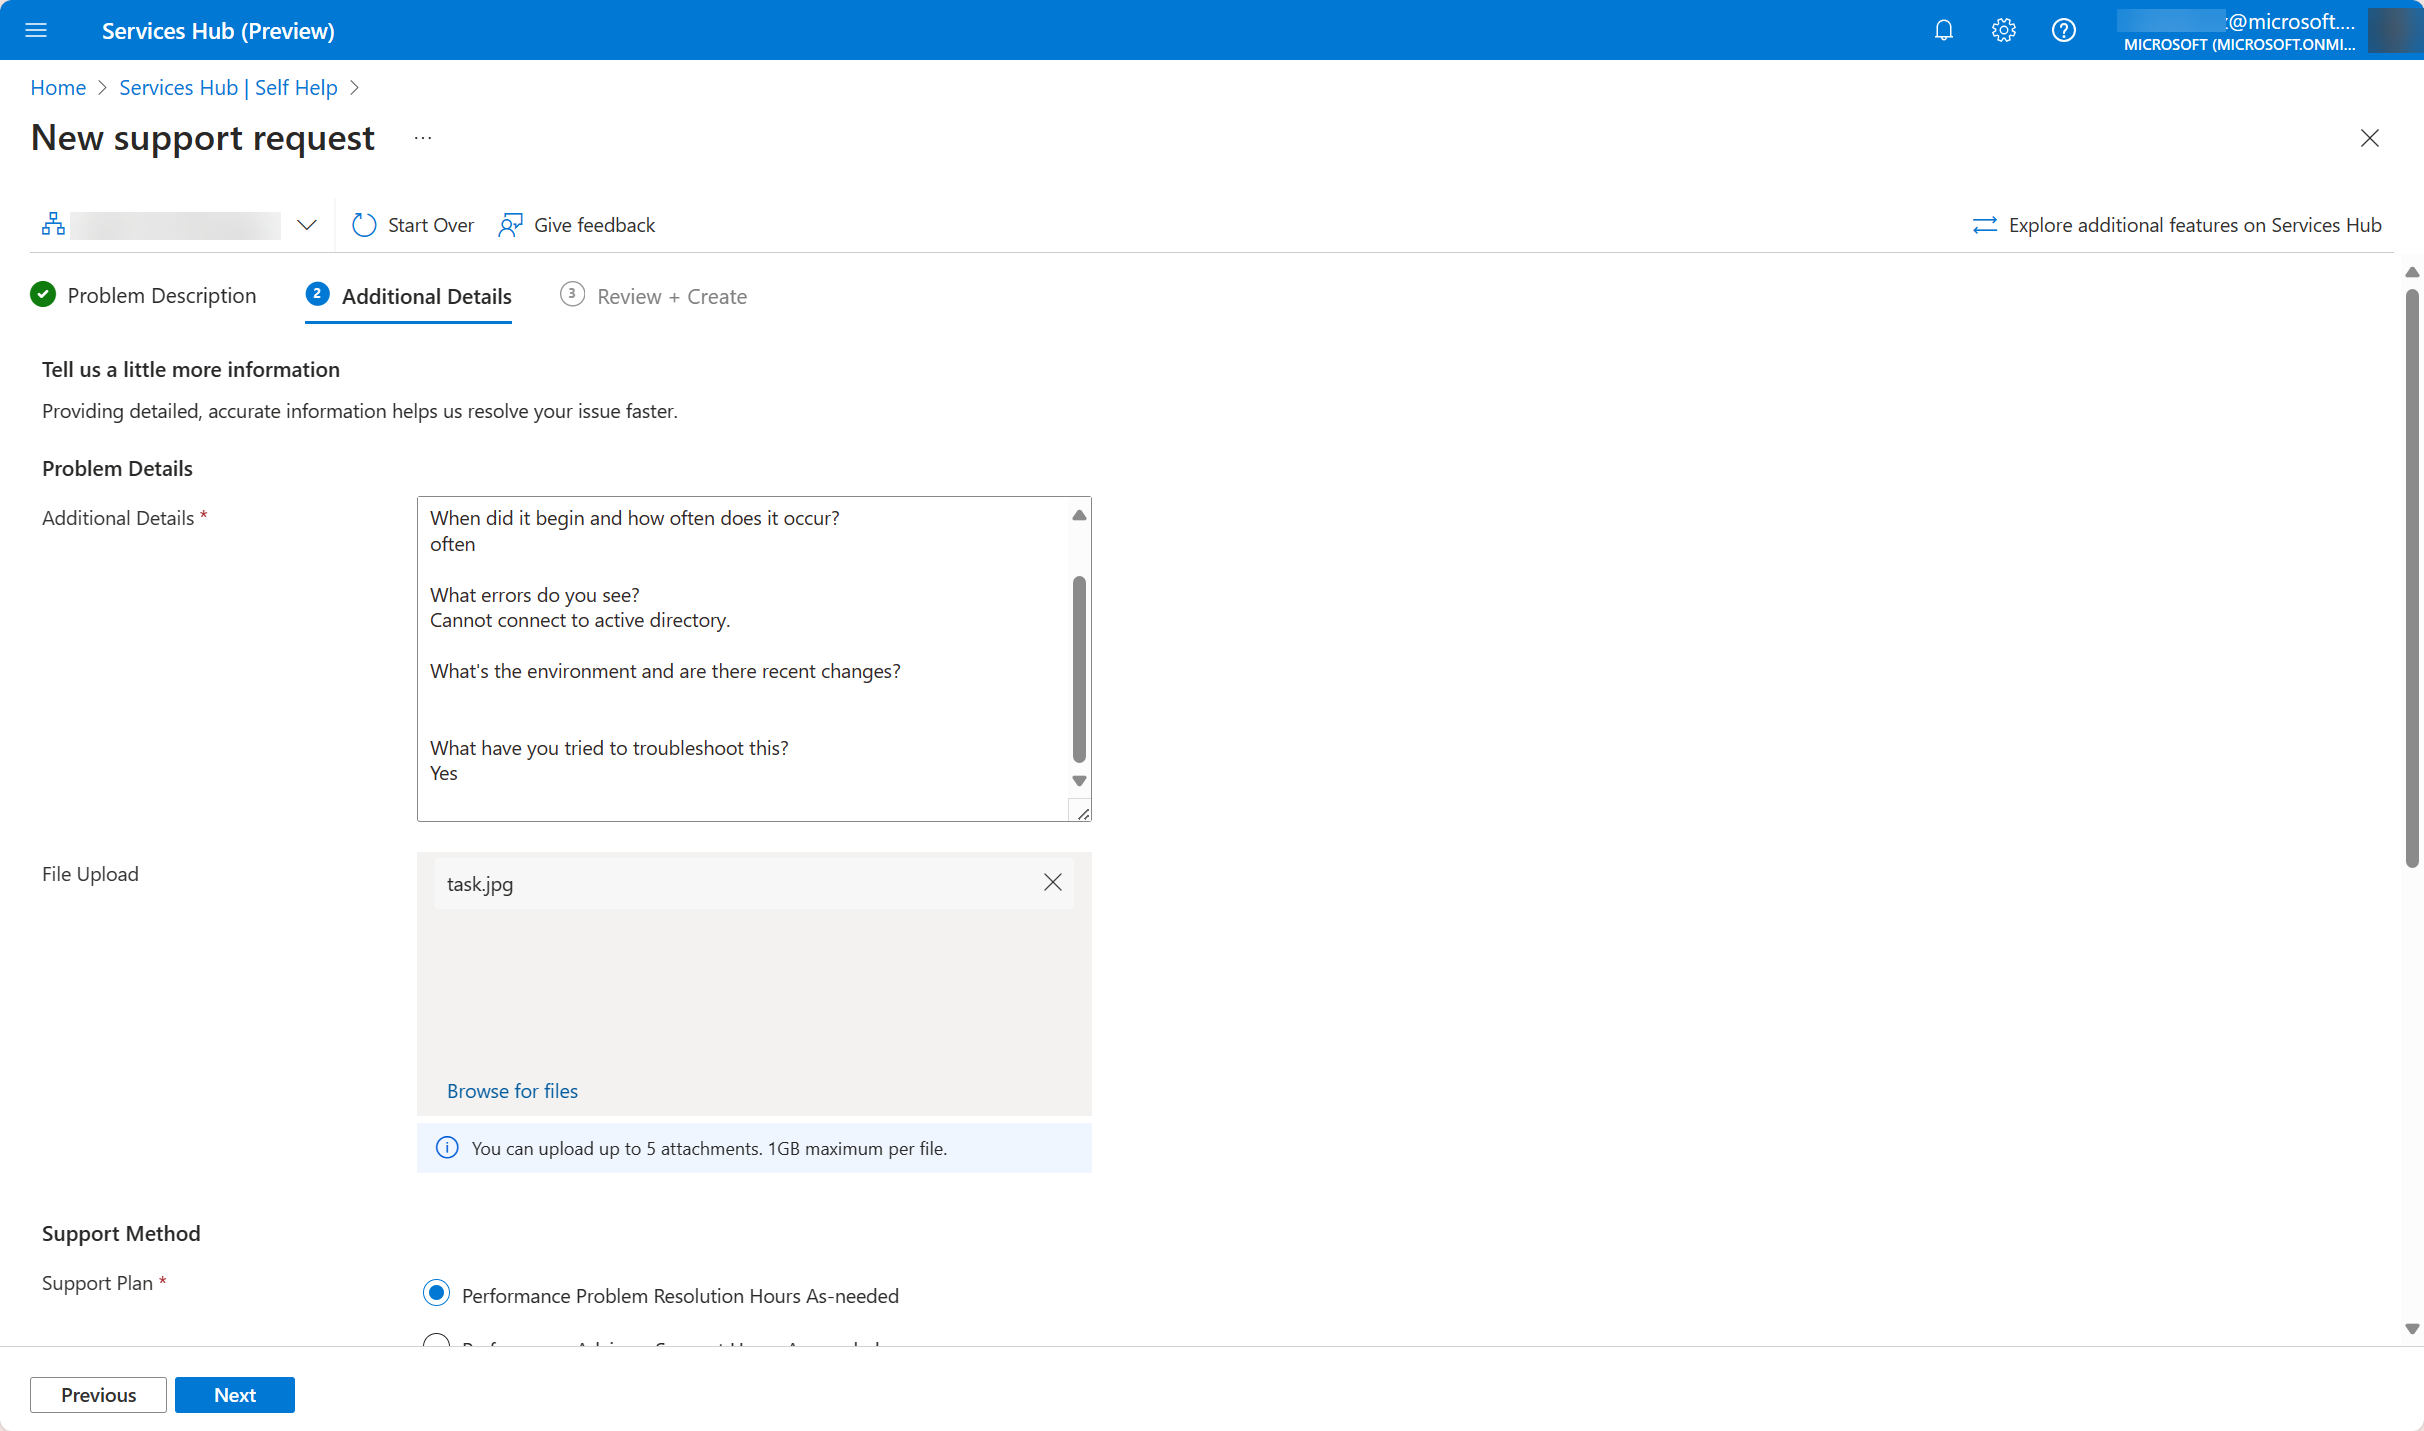Viewport: 2424px width, 1431px height.
Task: Select Performance Problem Resolution Hours radio button
Action: (438, 1295)
